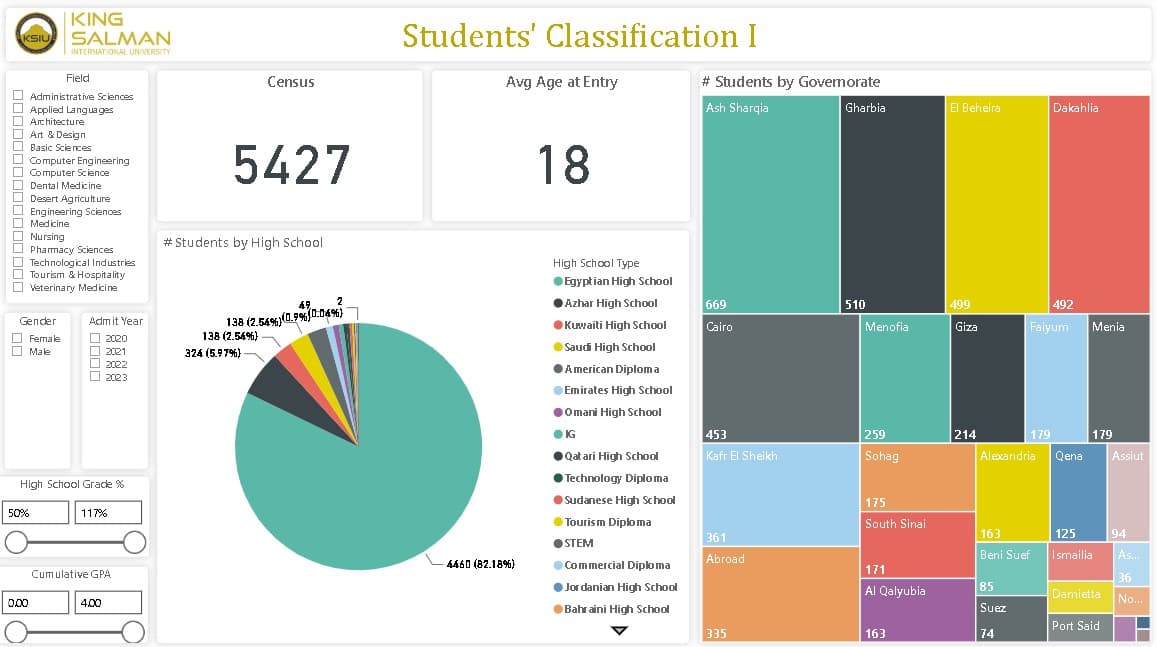Select admit year 2022 checkbox
The height and width of the screenshot is (647, 1157).
94,364
